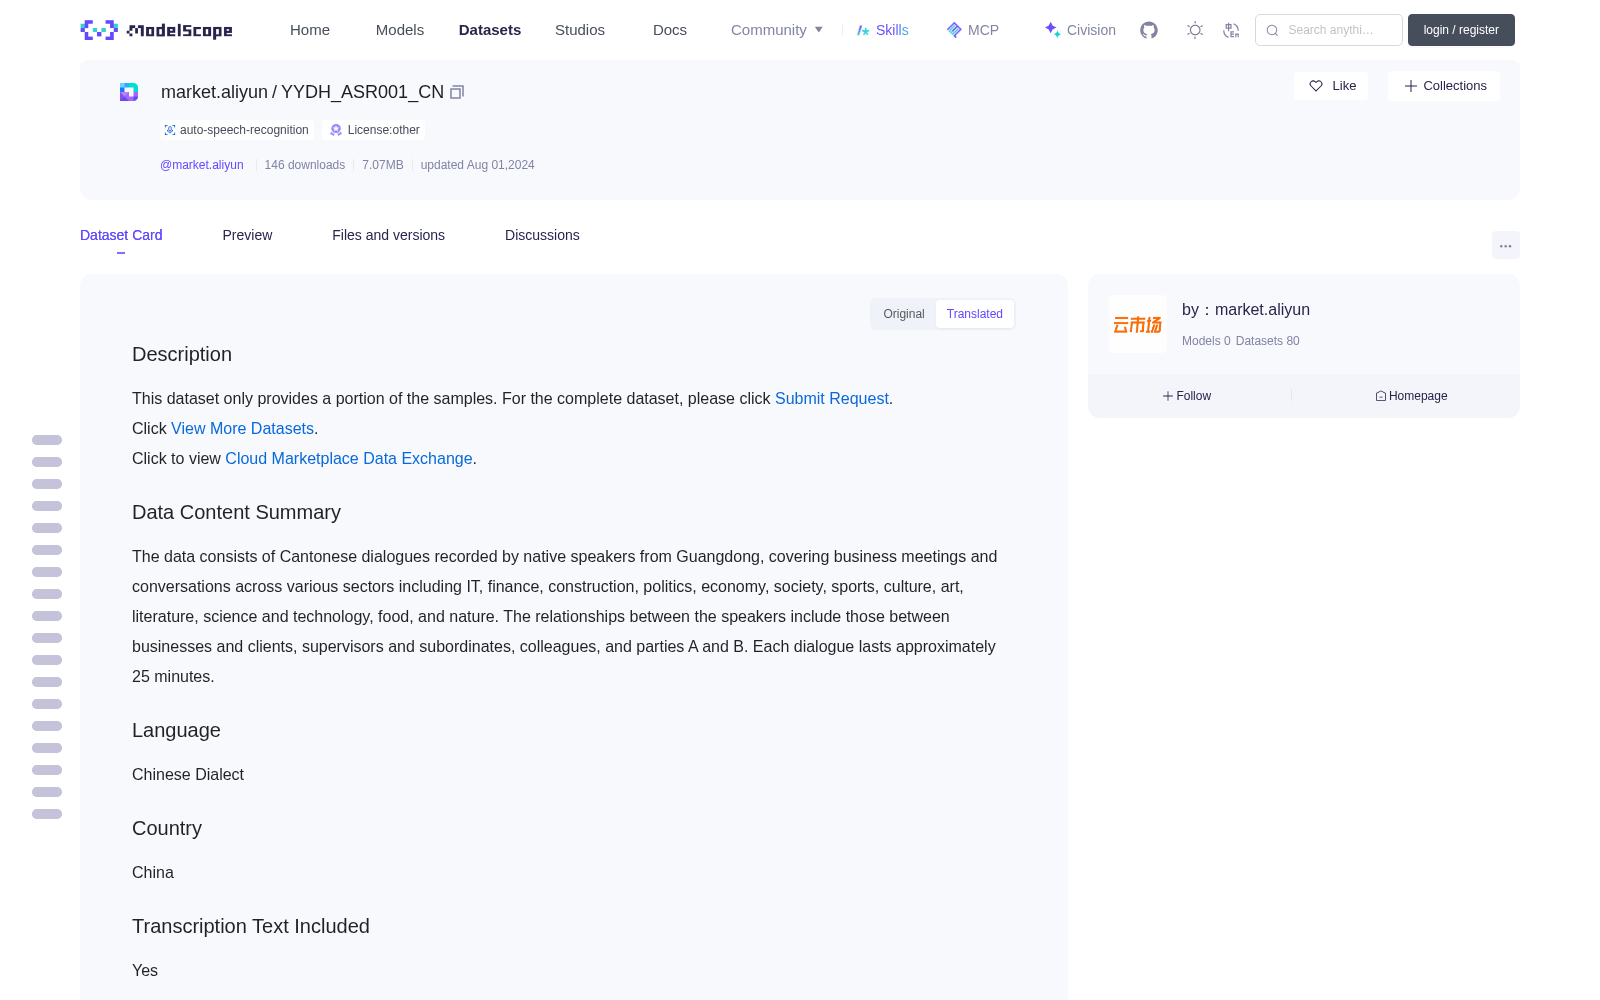Switch to the Dataset Card tab
Viewport: 1600px width, 1000px height.
pyautogui.click(x=121, y=235)
